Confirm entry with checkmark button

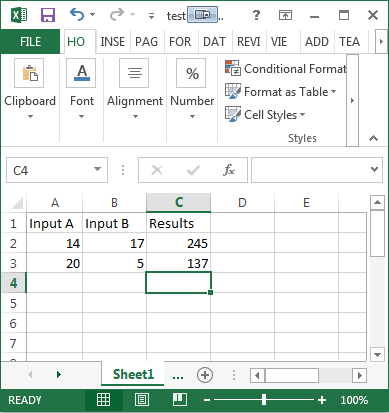193,170
